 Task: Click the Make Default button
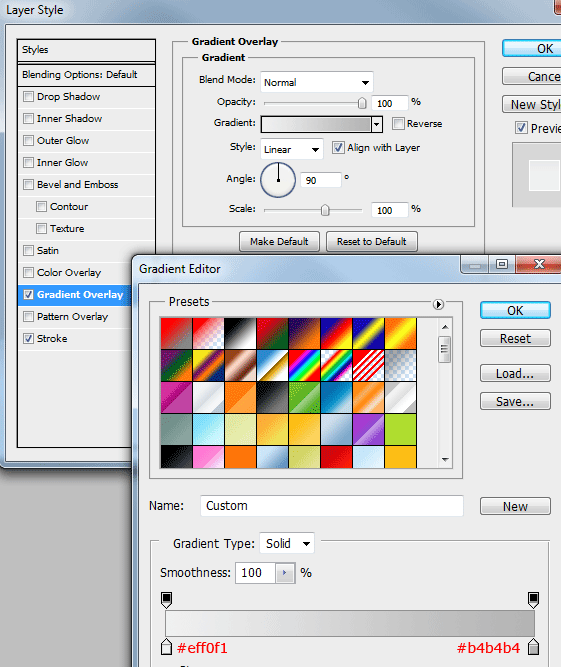[279, 242]
